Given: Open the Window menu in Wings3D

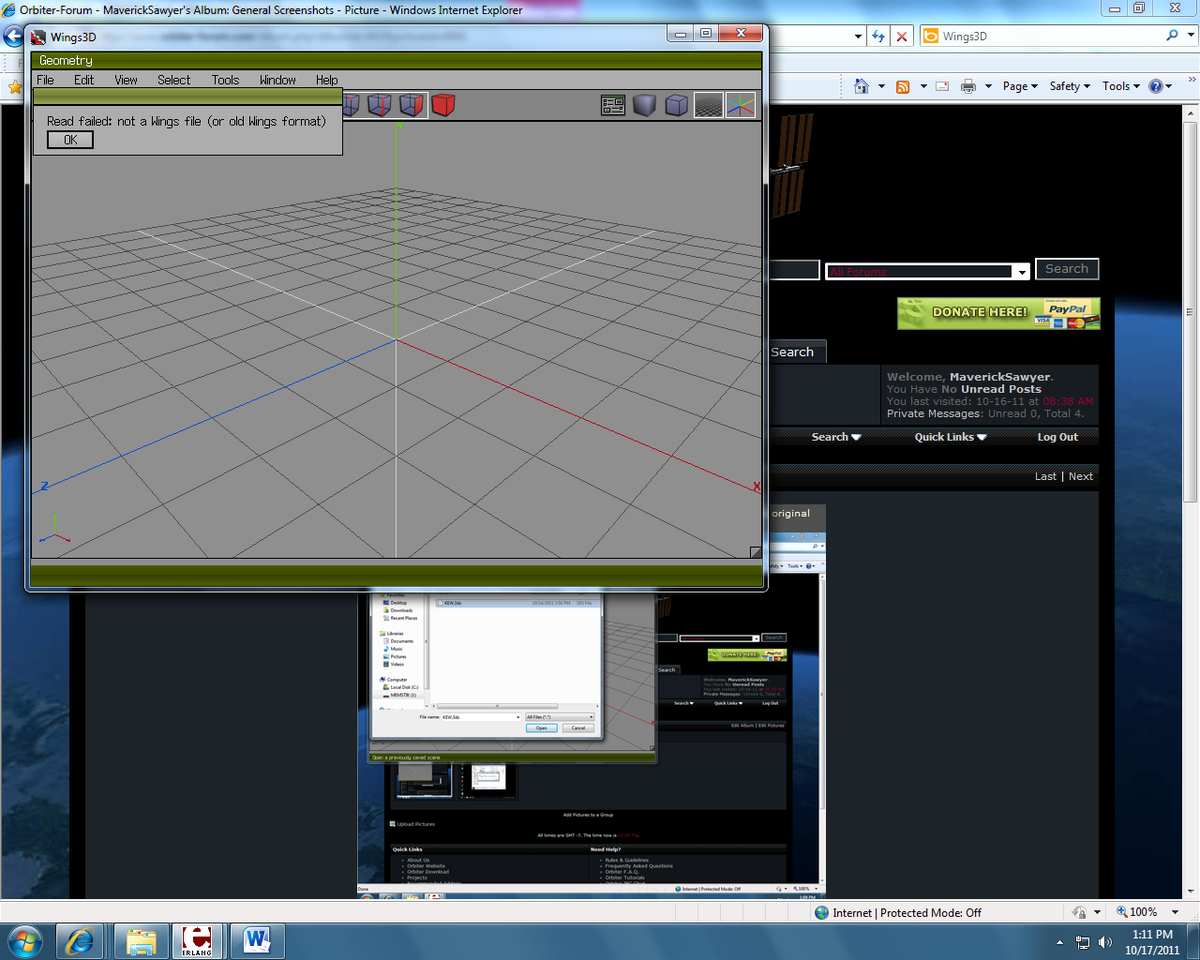Looking at the screenshot, I should pos(277,80).
